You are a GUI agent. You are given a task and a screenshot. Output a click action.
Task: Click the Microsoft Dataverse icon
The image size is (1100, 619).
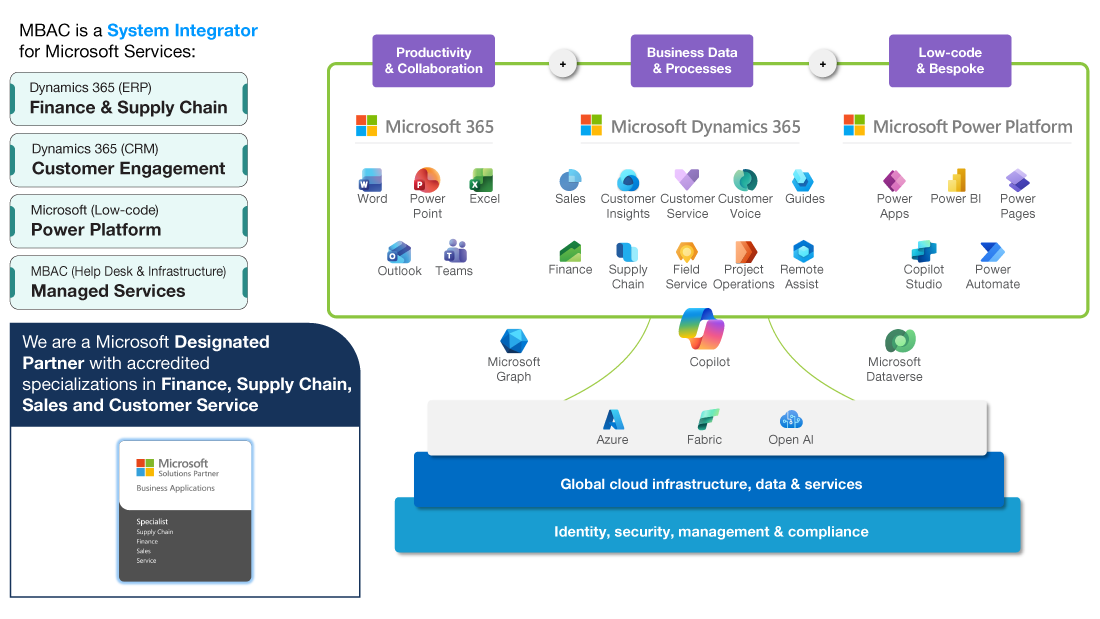tap(900, 340)
